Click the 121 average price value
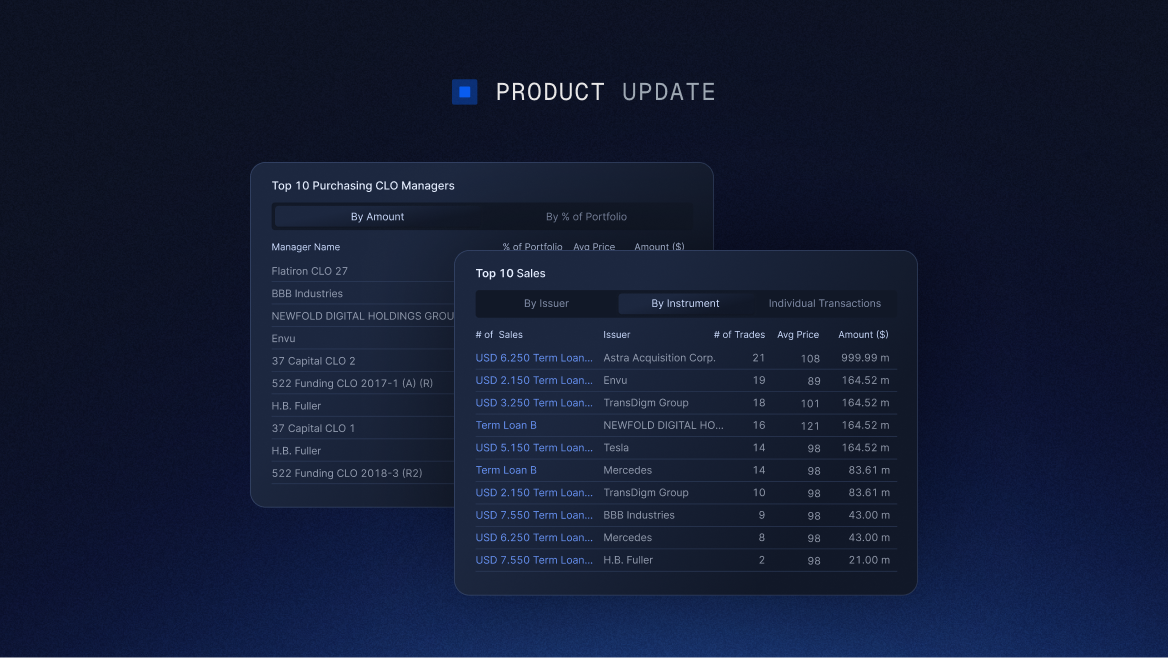The image size is (1168, 658). (810, 426)
